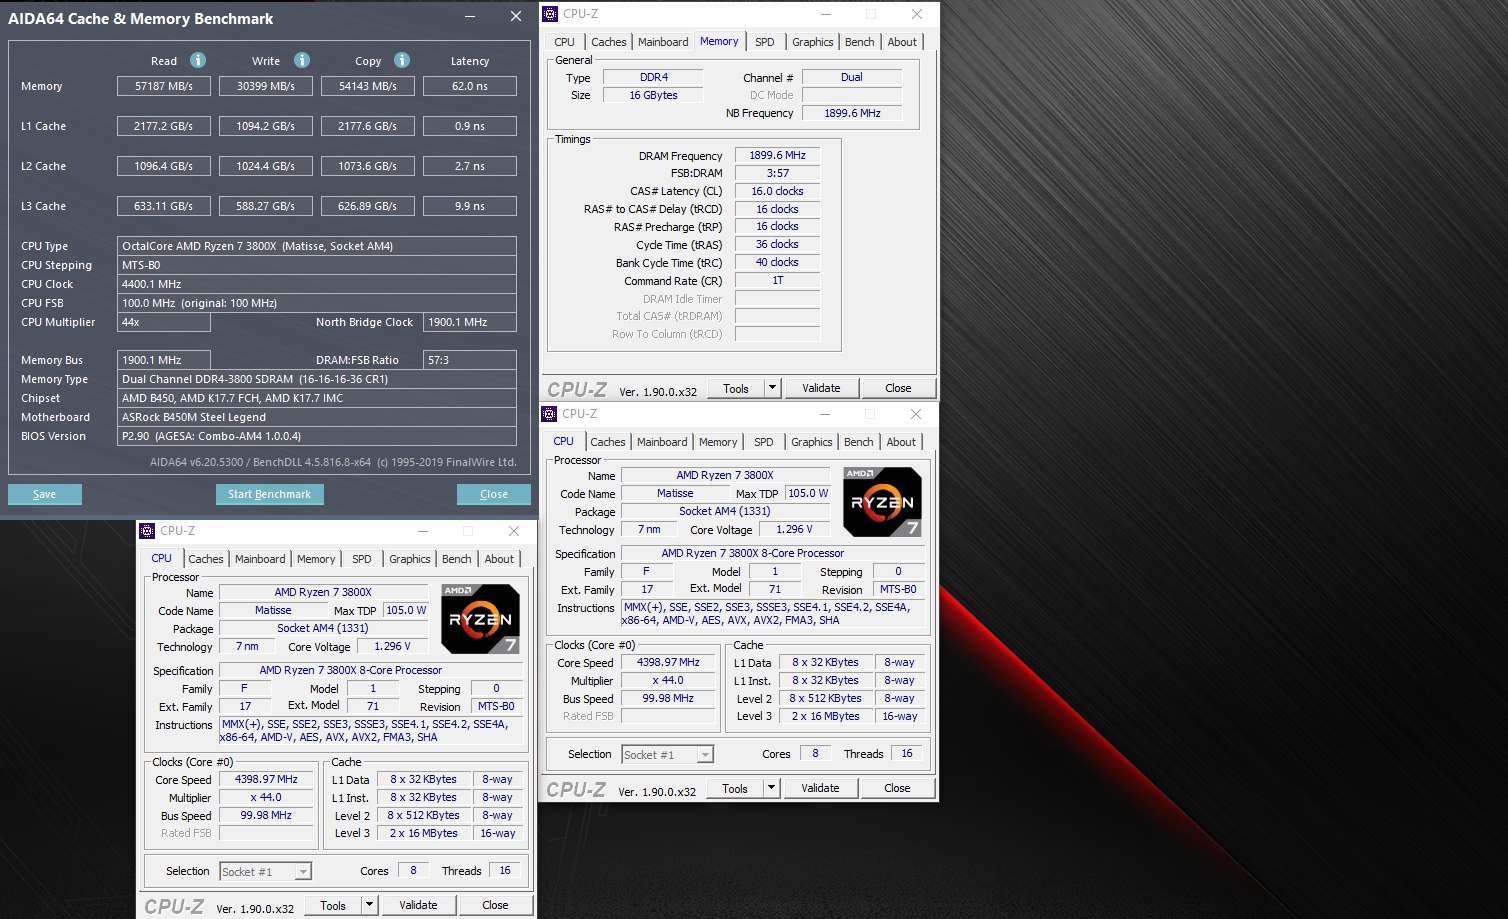Click Close button in CPU-Z Memory window
The image size is (1508, 919).
click(x=898, y=388)
